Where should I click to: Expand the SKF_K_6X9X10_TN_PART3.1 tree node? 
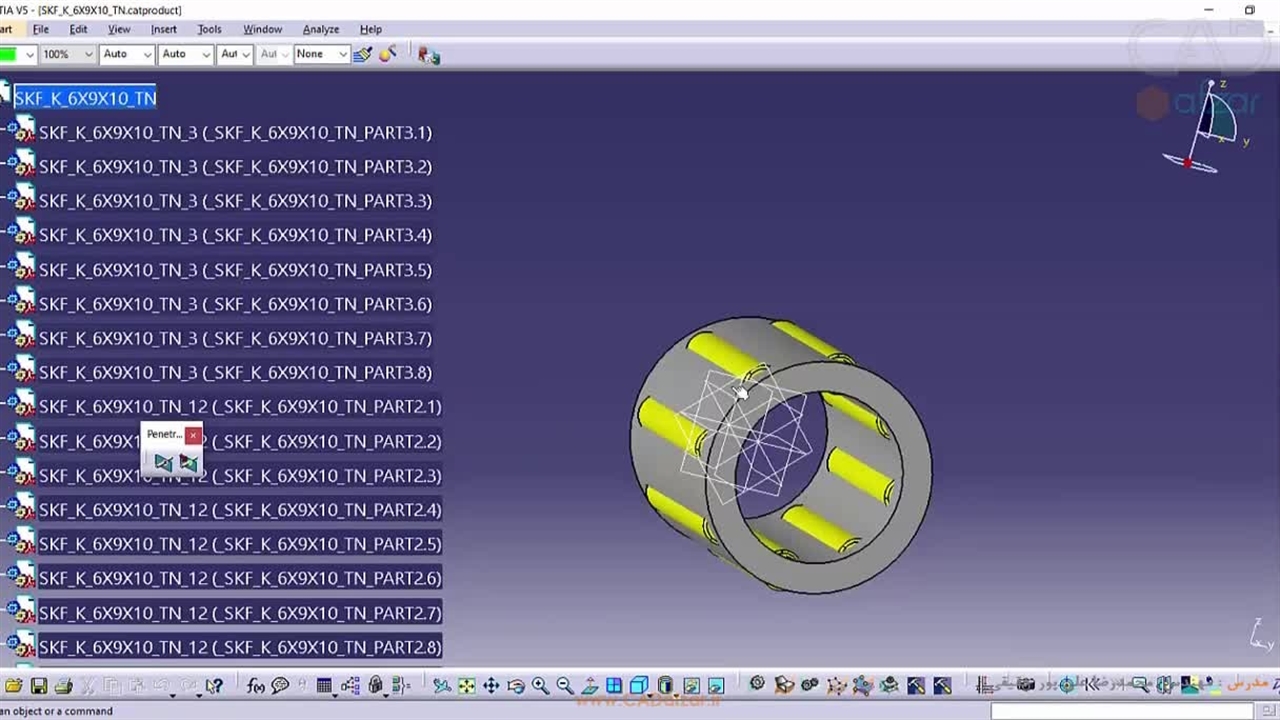[6, 131]
